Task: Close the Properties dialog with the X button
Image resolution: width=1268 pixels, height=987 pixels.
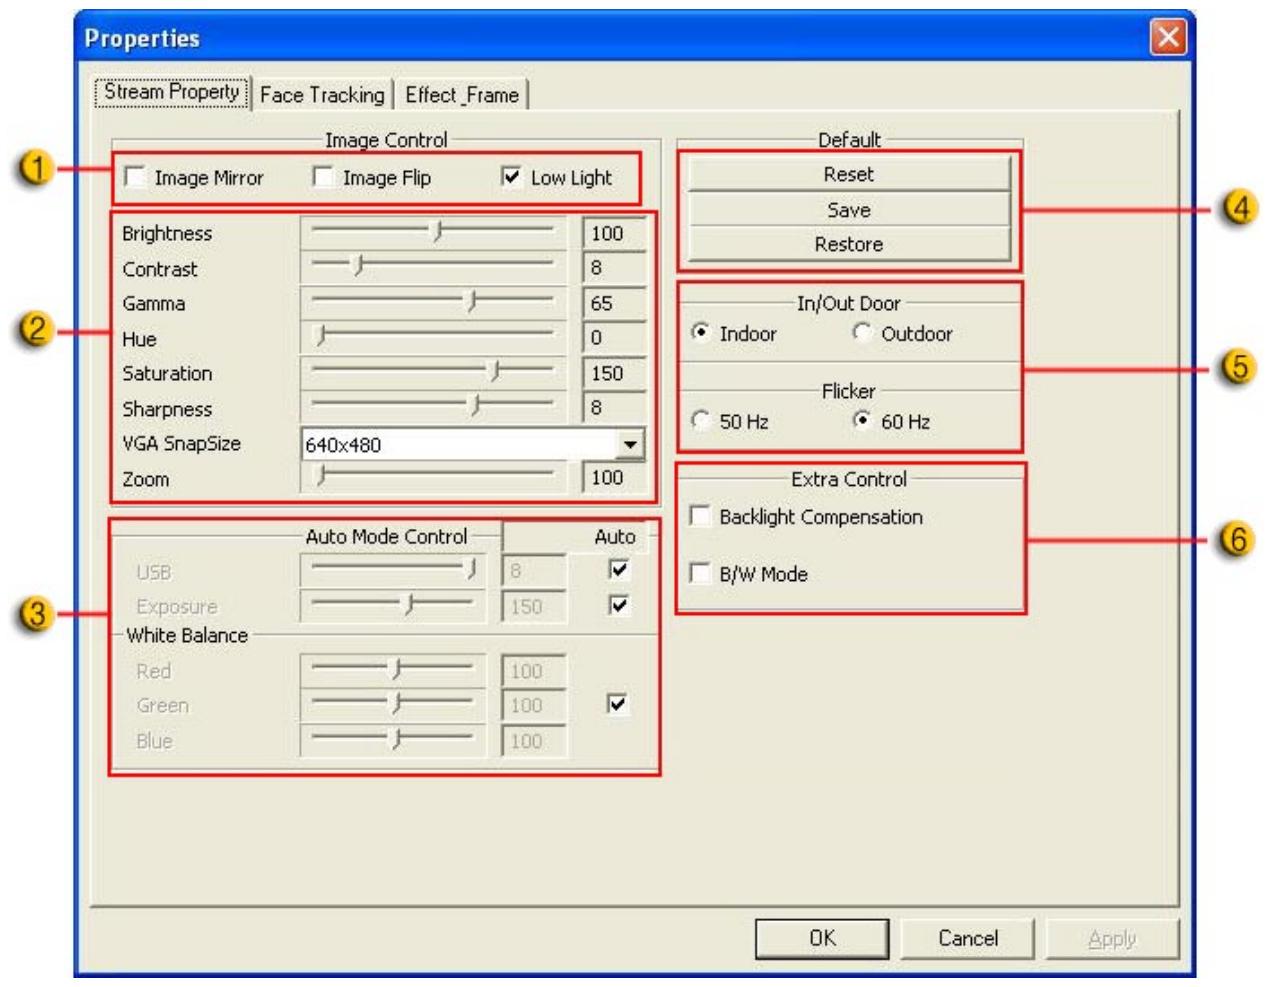Action: (x=1167, y=38)
